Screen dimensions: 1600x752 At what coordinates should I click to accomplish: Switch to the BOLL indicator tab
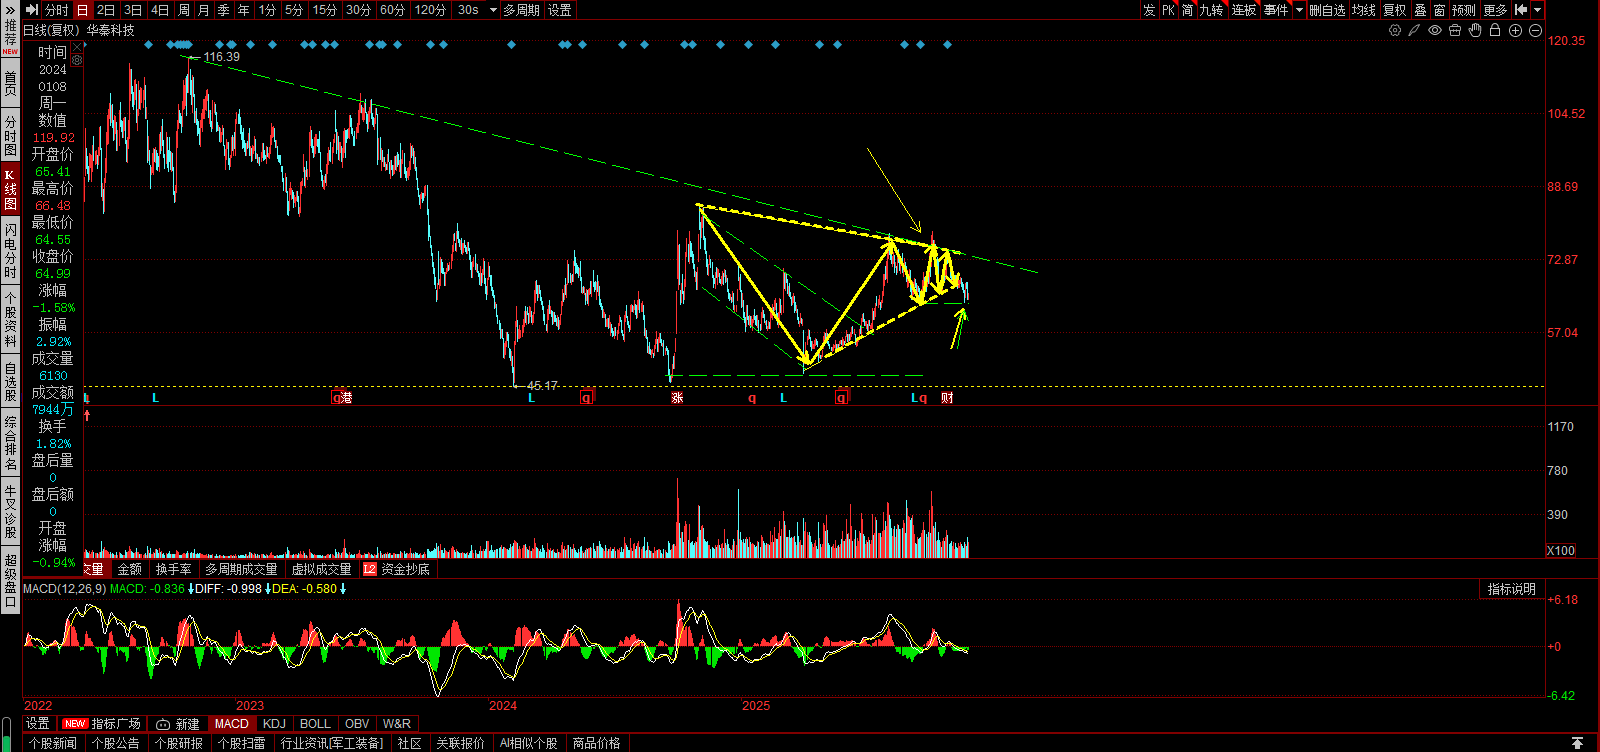(x=315, y=724)
